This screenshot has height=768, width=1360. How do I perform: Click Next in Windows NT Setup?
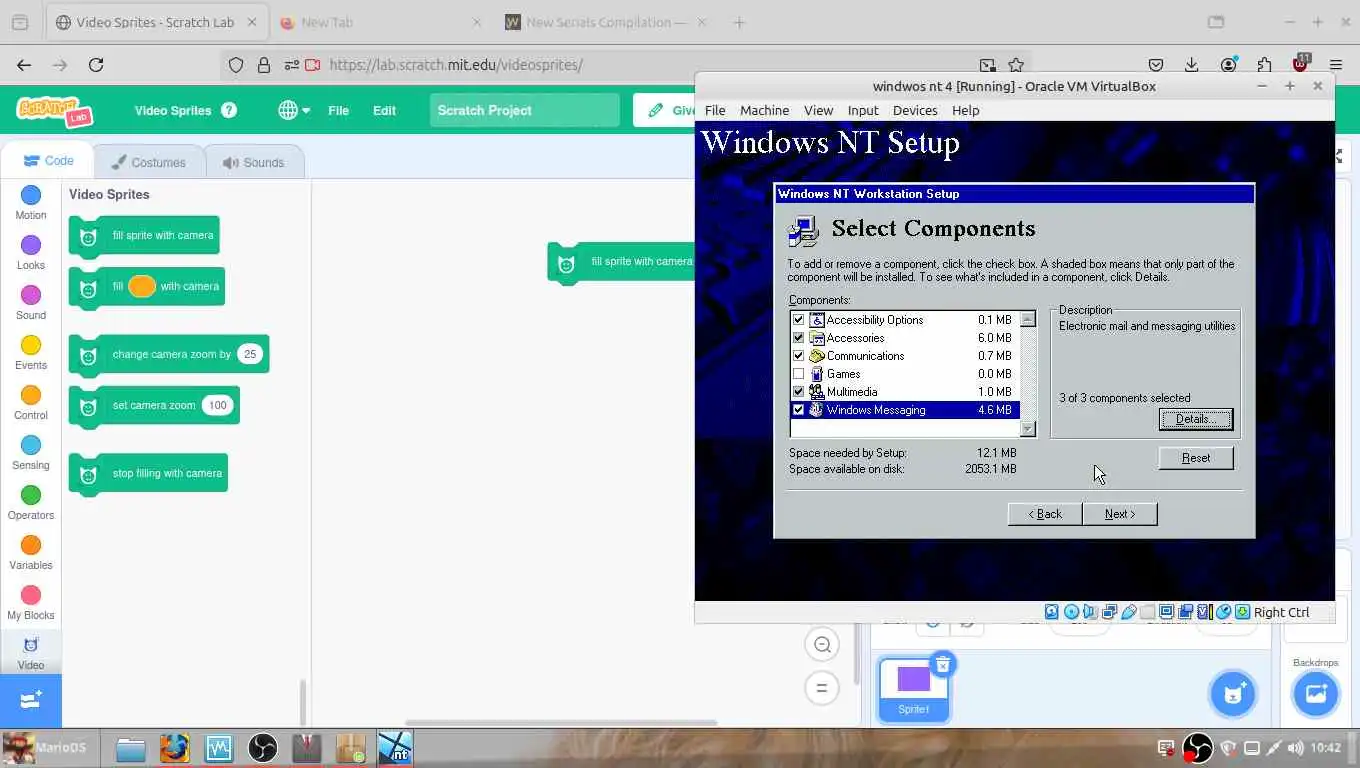coord(1120,514)
